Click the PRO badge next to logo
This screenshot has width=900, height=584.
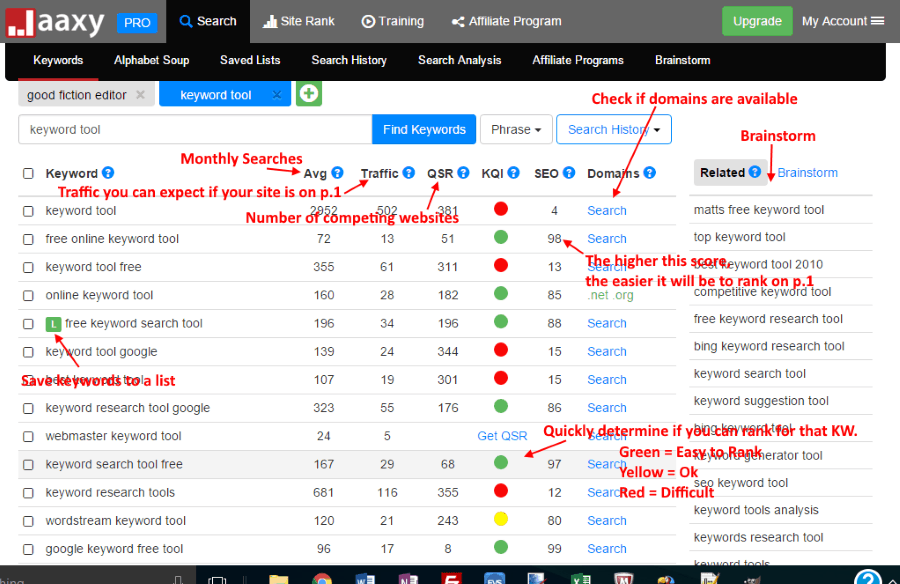click(137, 22)
